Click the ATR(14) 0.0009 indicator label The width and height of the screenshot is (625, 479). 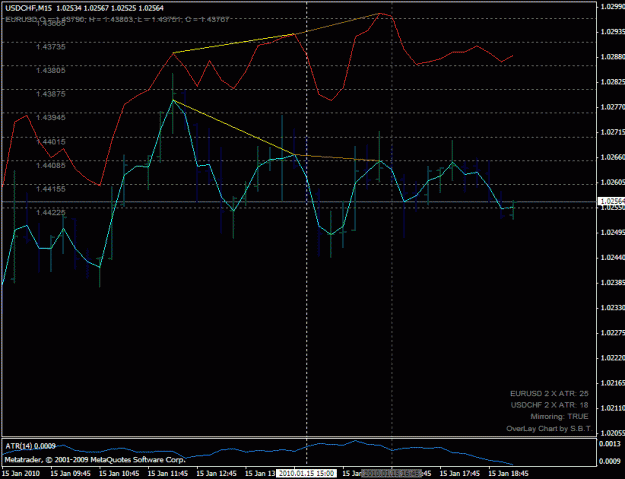tap(30, 446)
